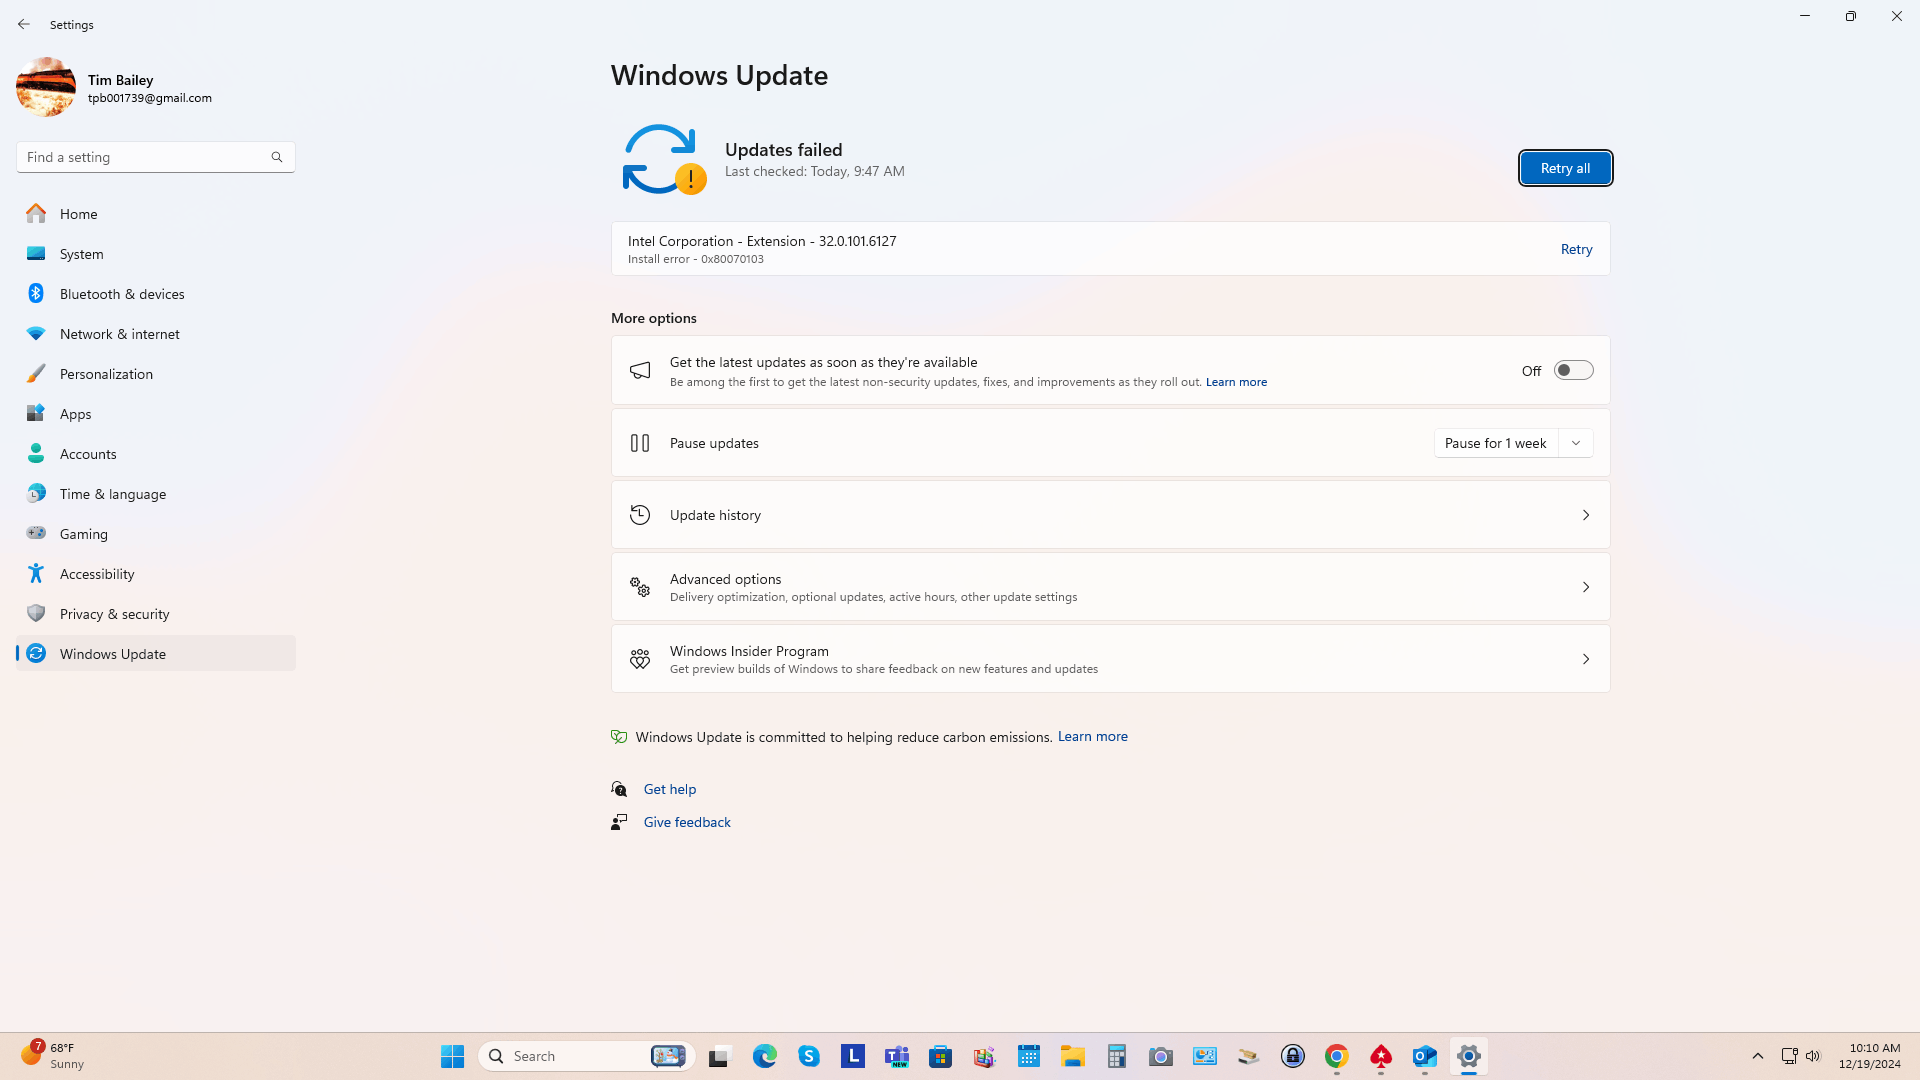
Task: Click the Updates failed sync status icon
Action: click(663, 159)
